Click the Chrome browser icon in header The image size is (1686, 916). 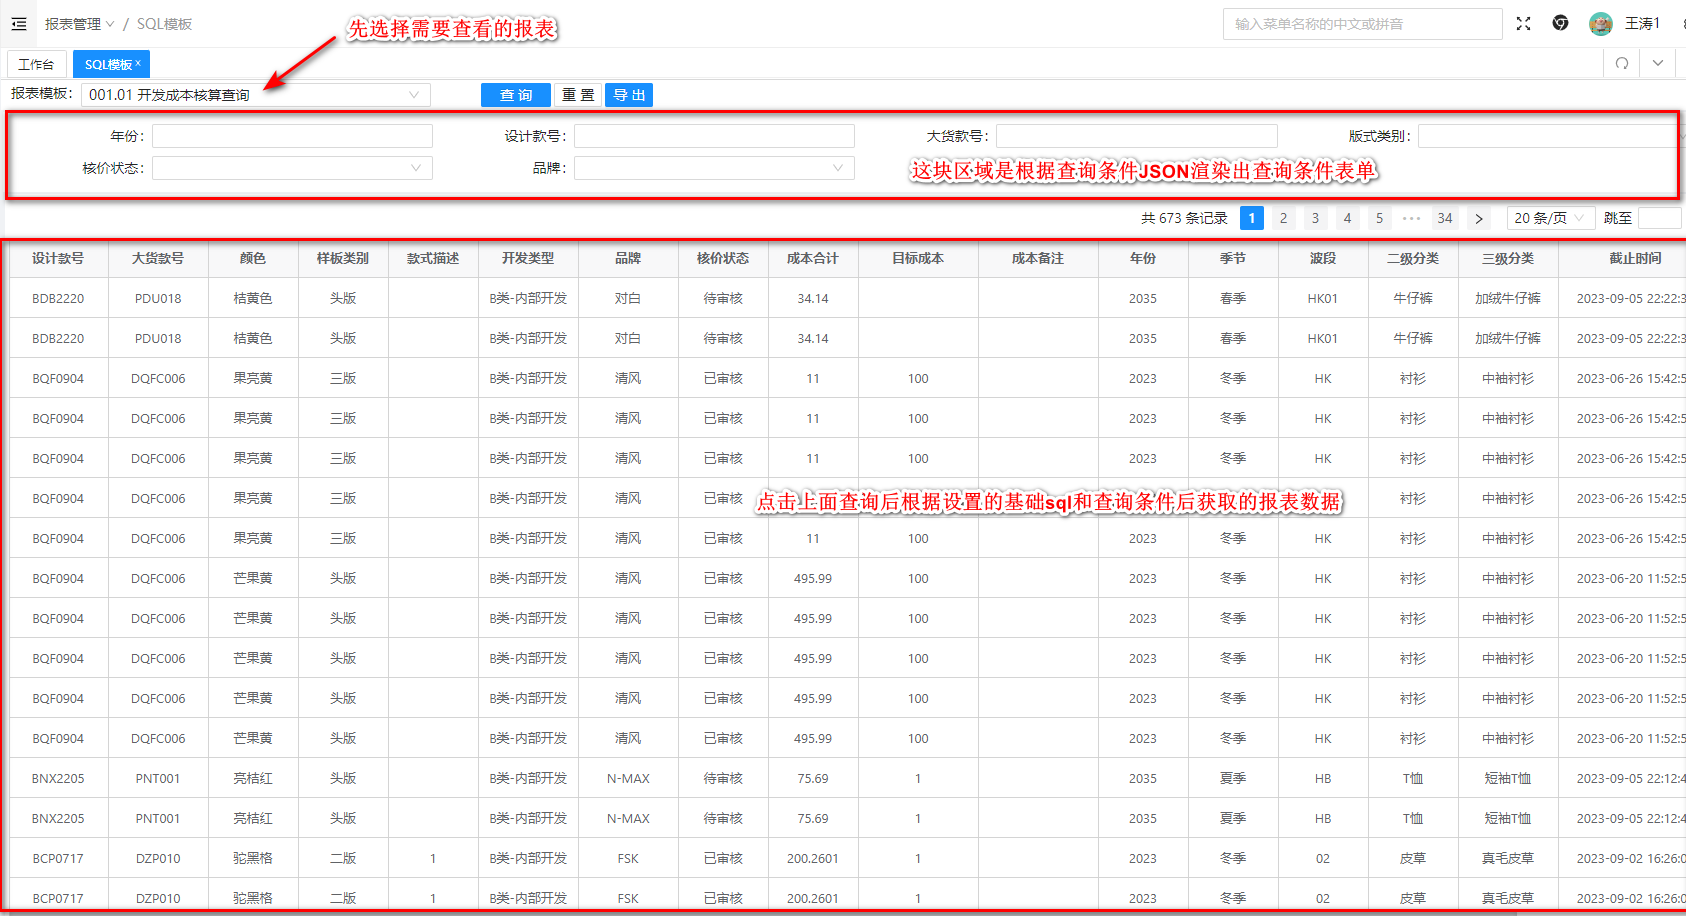1560,24
